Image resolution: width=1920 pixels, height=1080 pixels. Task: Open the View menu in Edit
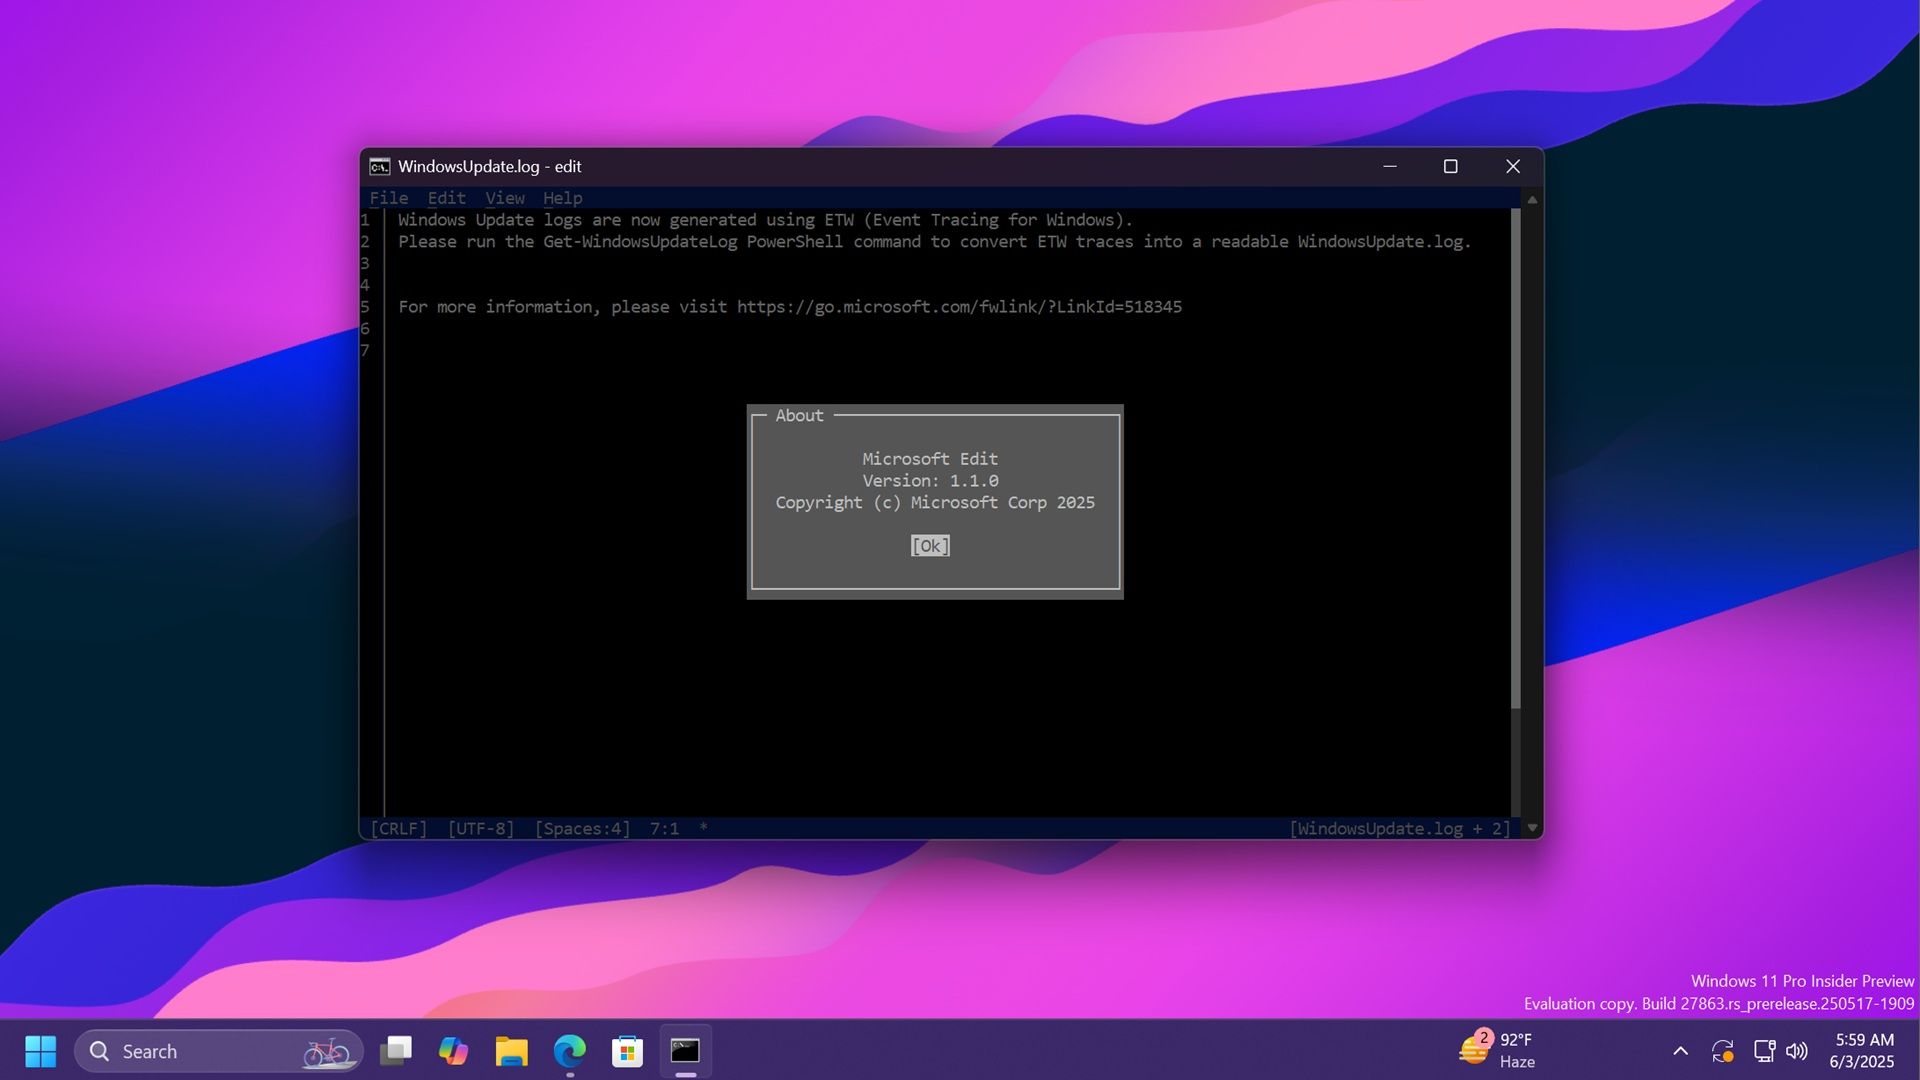coord(504,198)
